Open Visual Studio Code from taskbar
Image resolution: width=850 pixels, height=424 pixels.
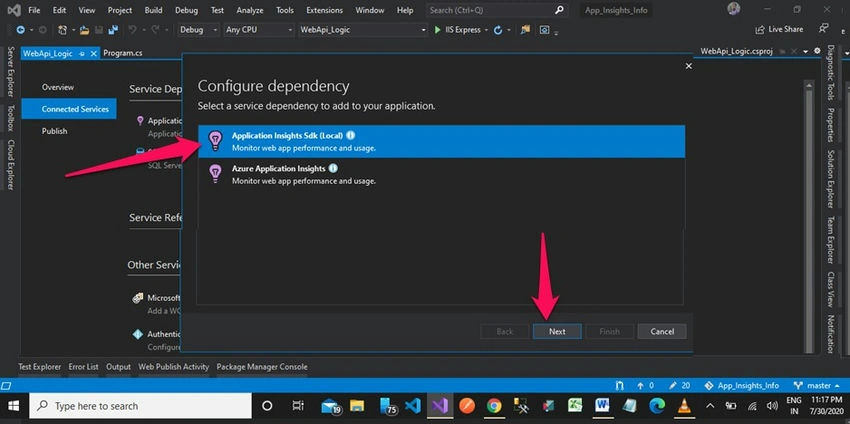coord(413,406)
